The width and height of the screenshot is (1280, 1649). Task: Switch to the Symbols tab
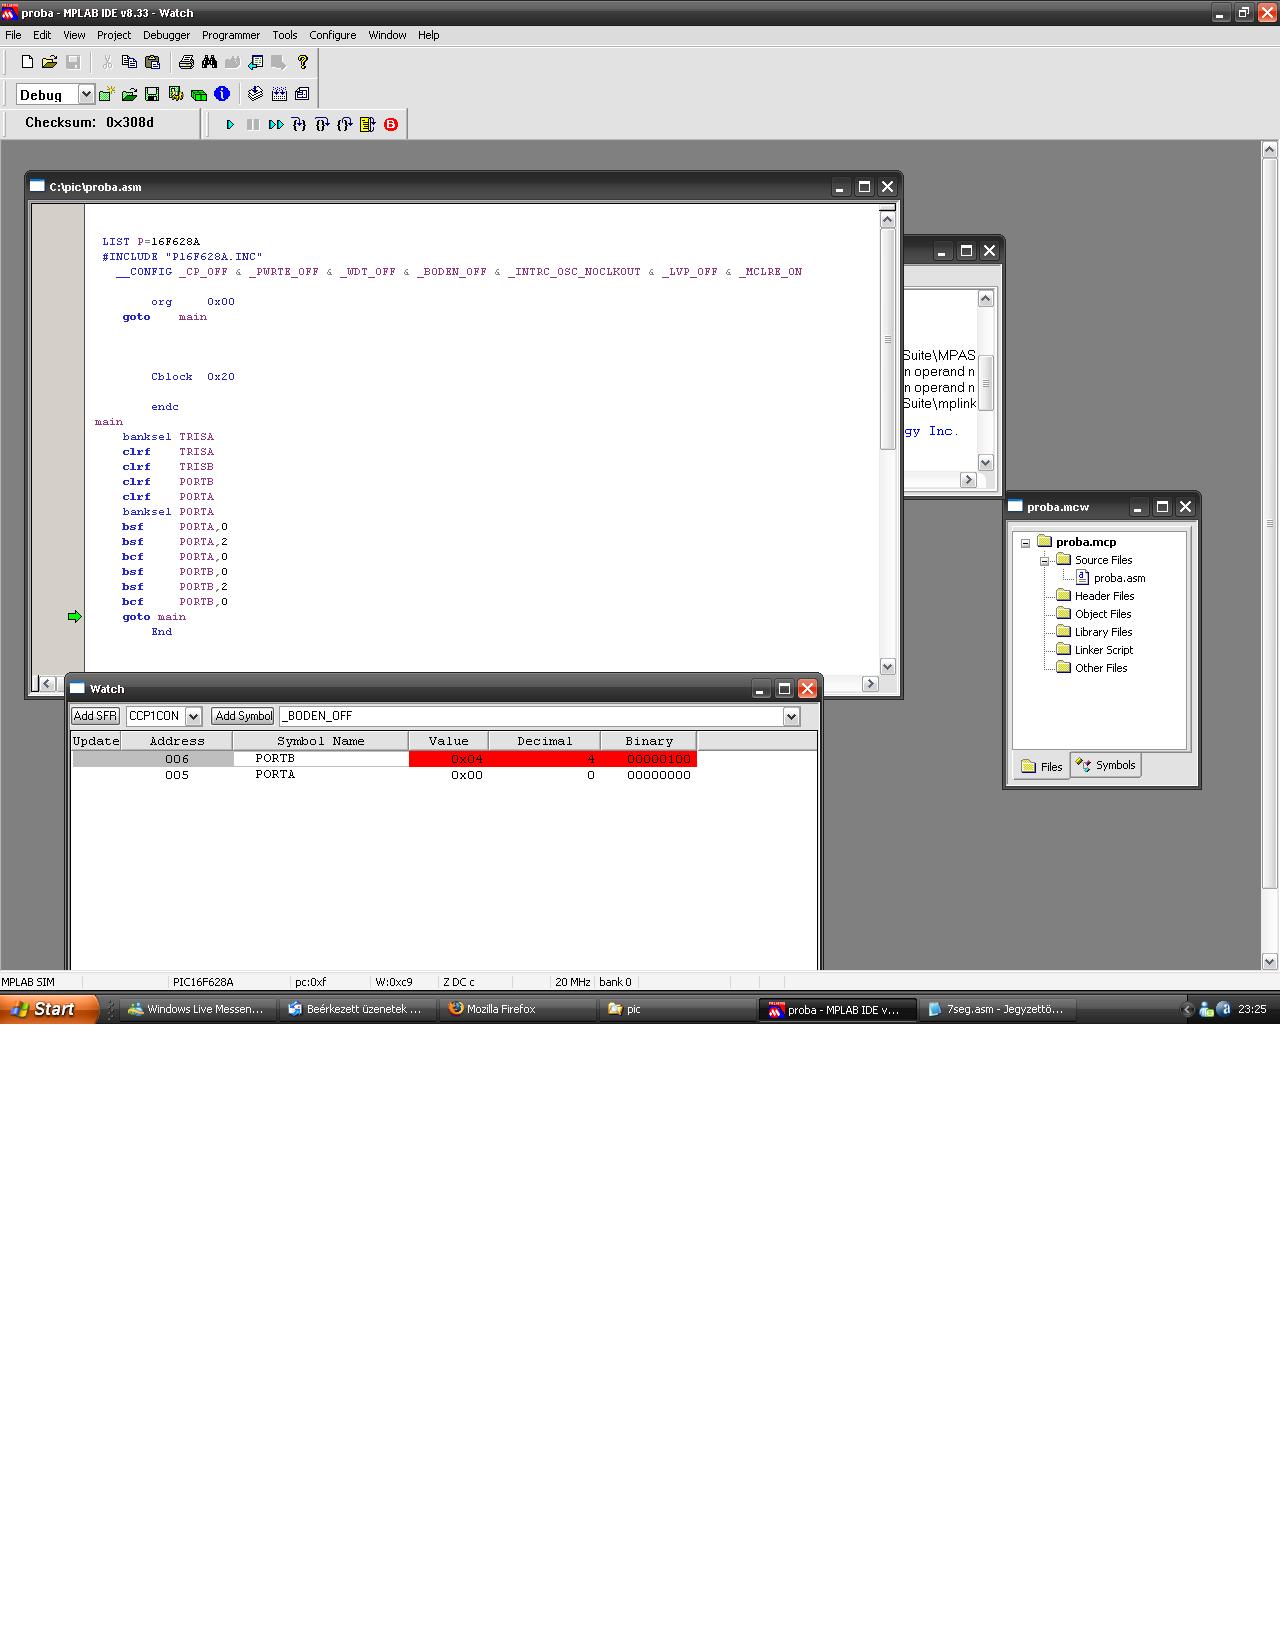1106,765
